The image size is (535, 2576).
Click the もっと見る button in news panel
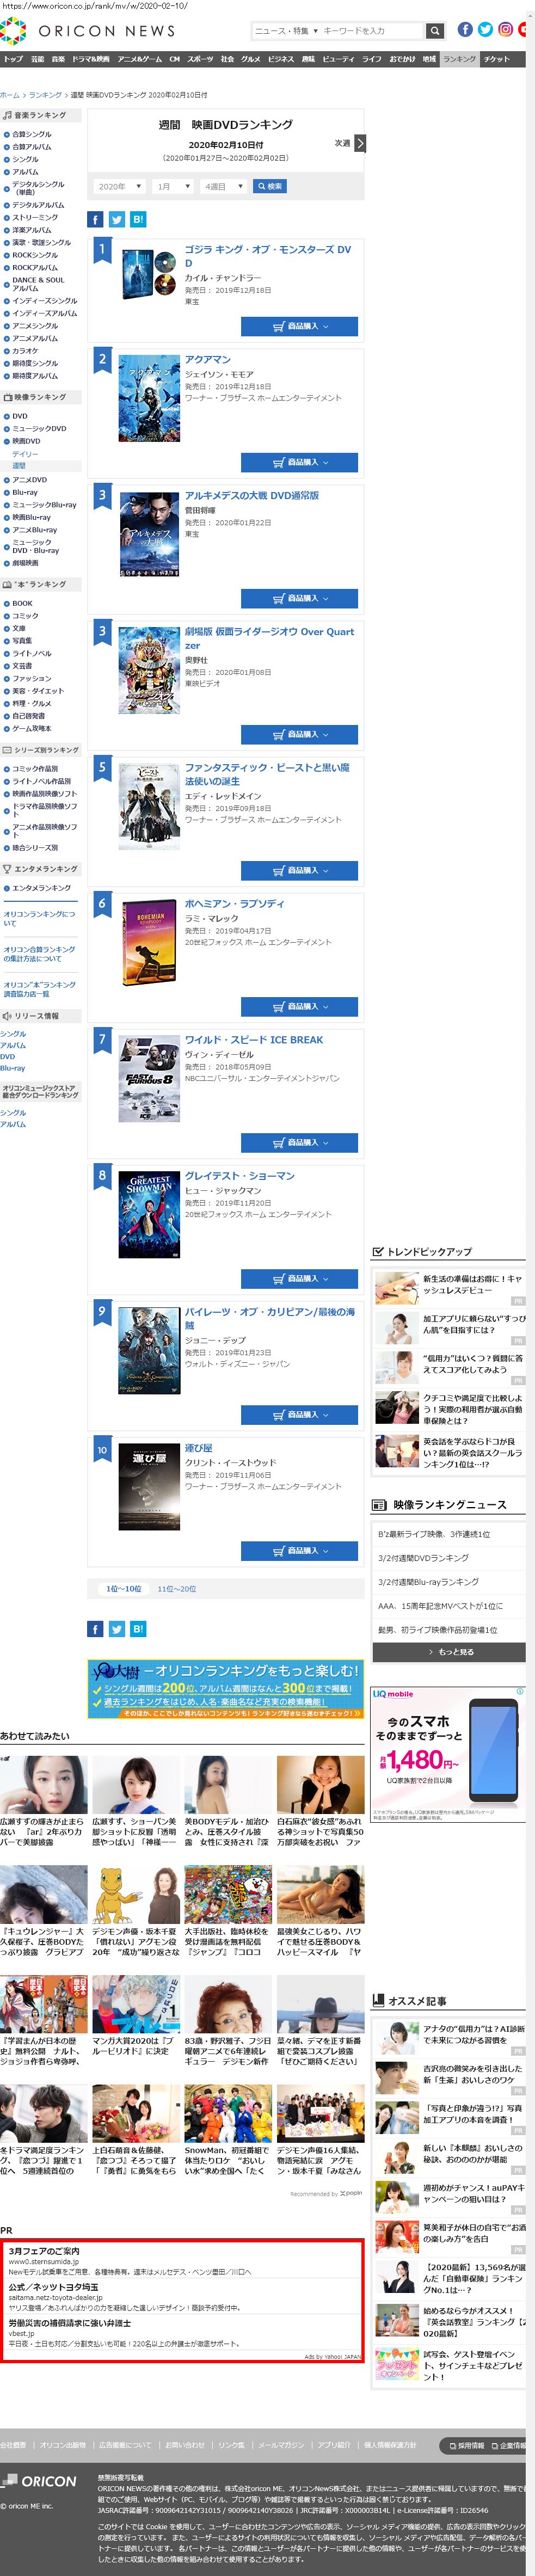448,1652
